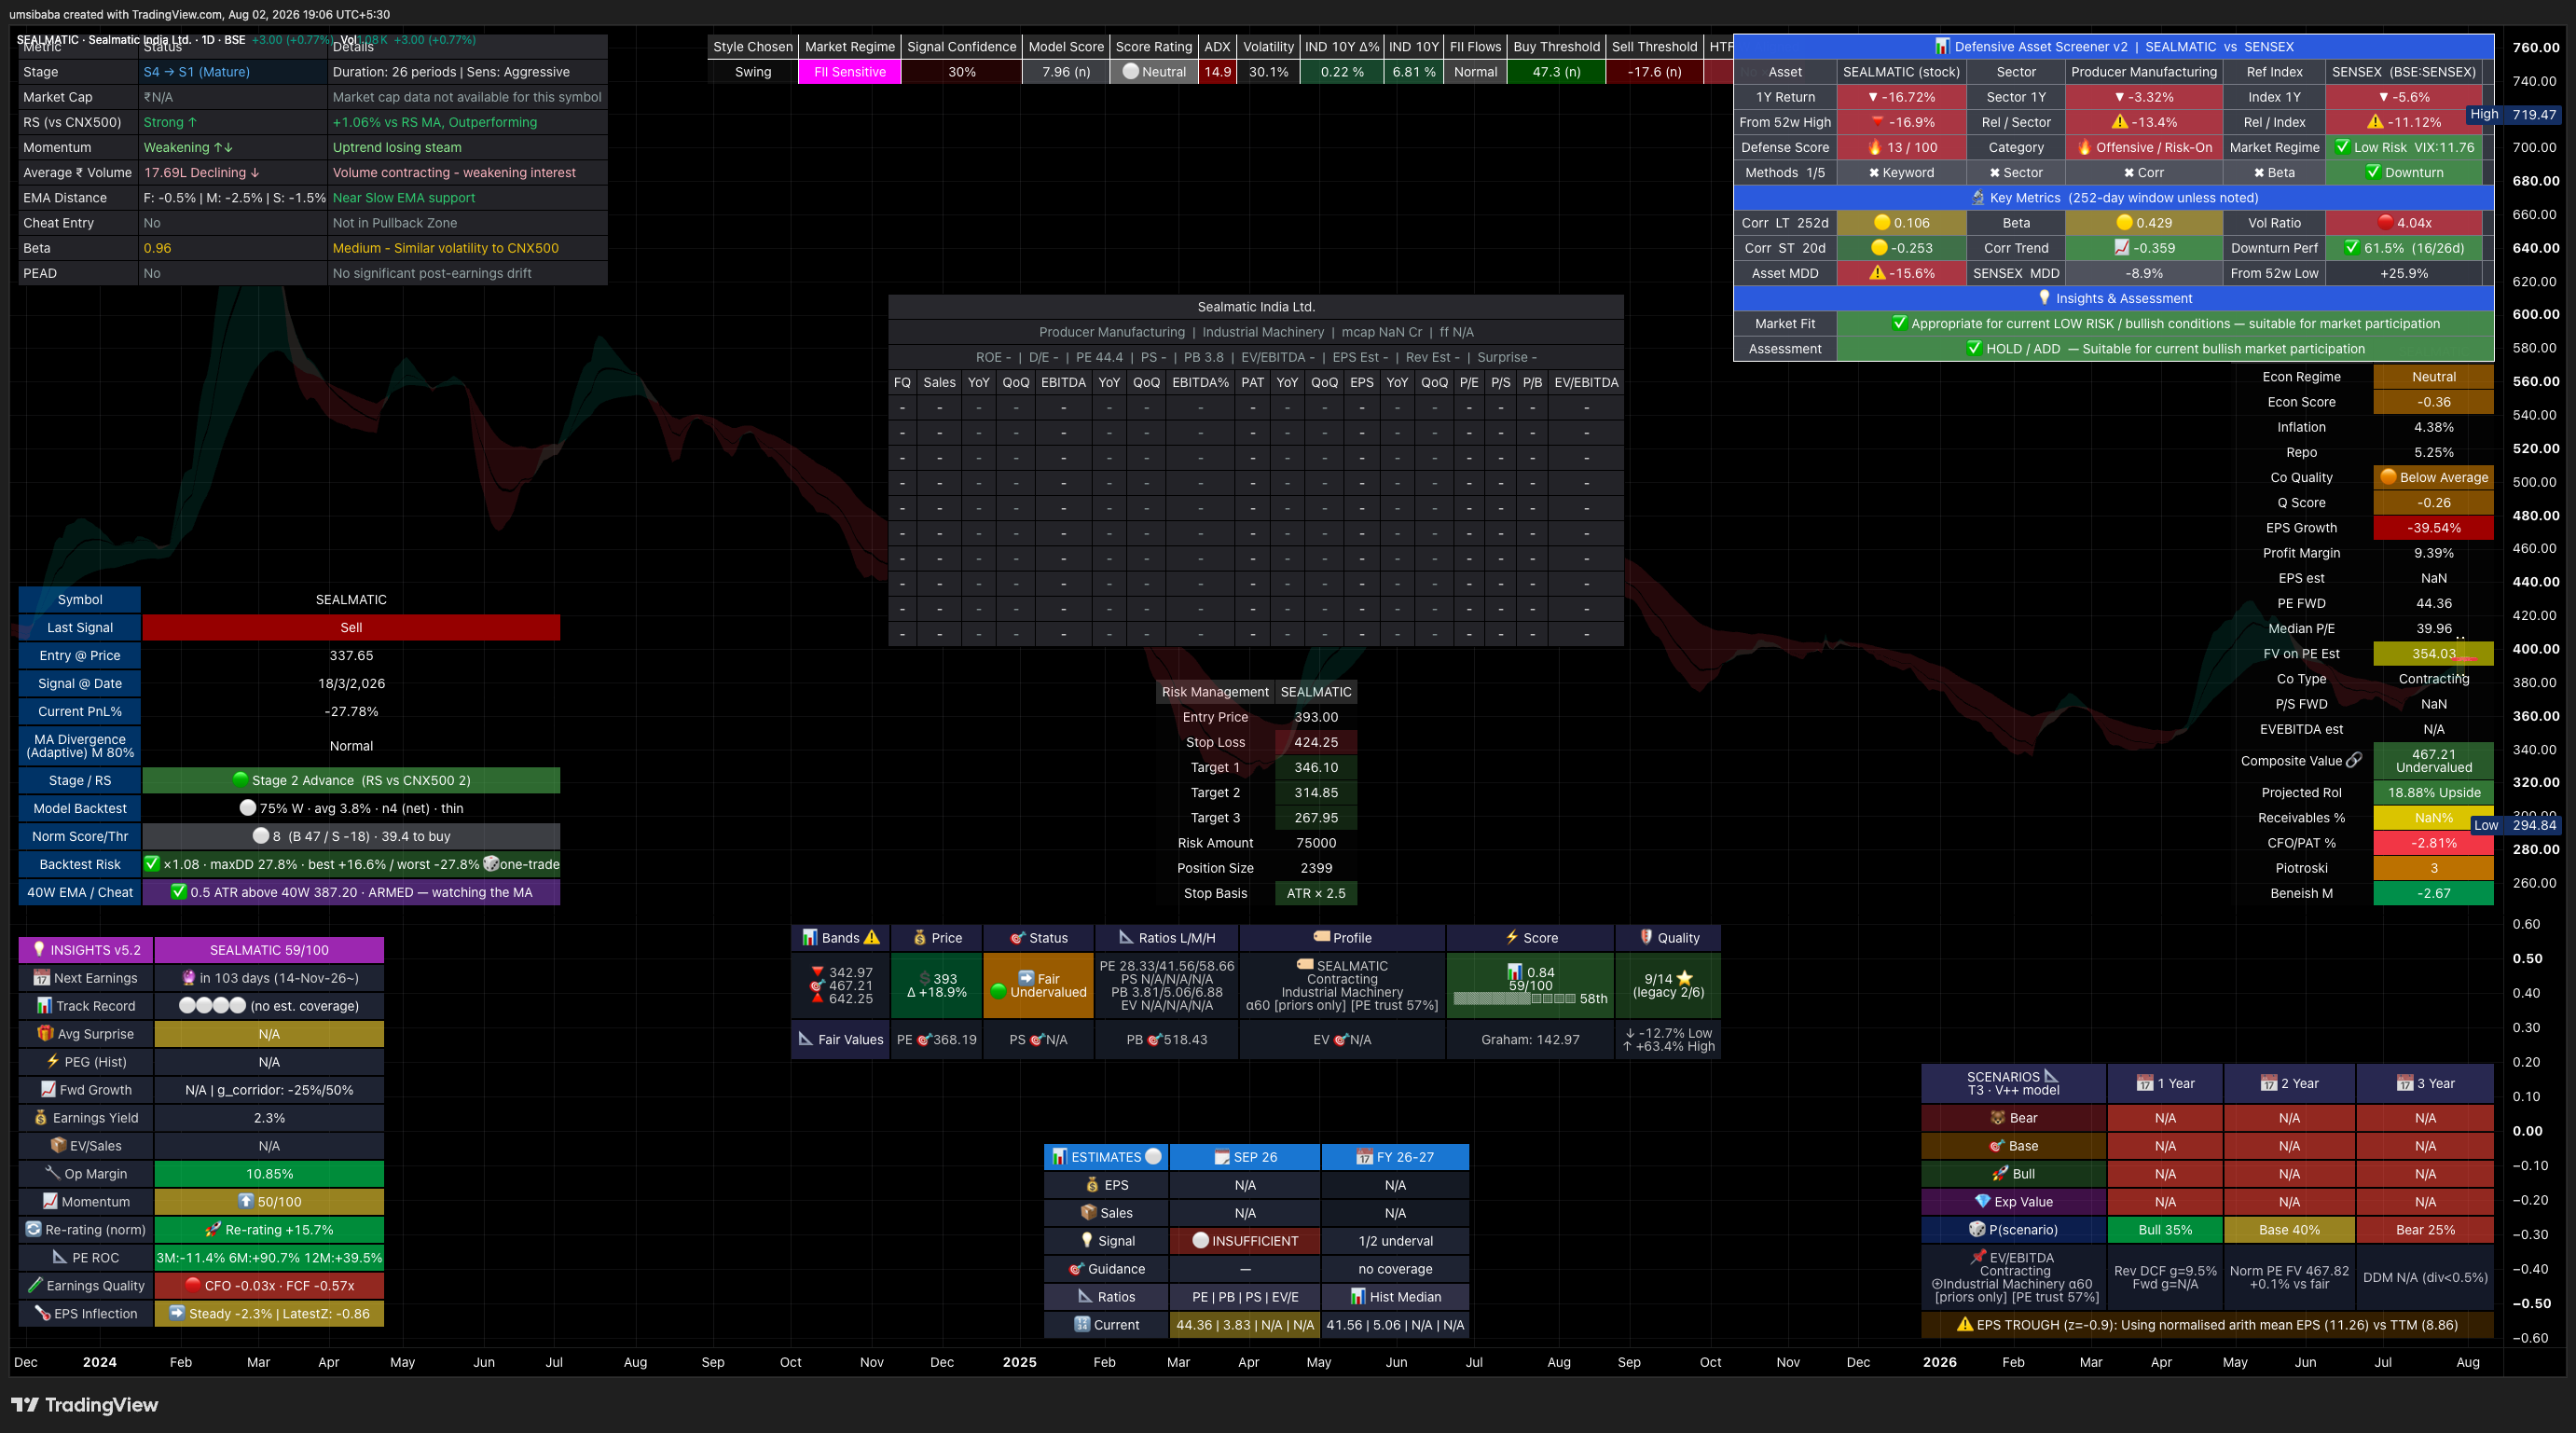
Task: Click the TradingView logo at bottom left
Action: [84, 1405]
